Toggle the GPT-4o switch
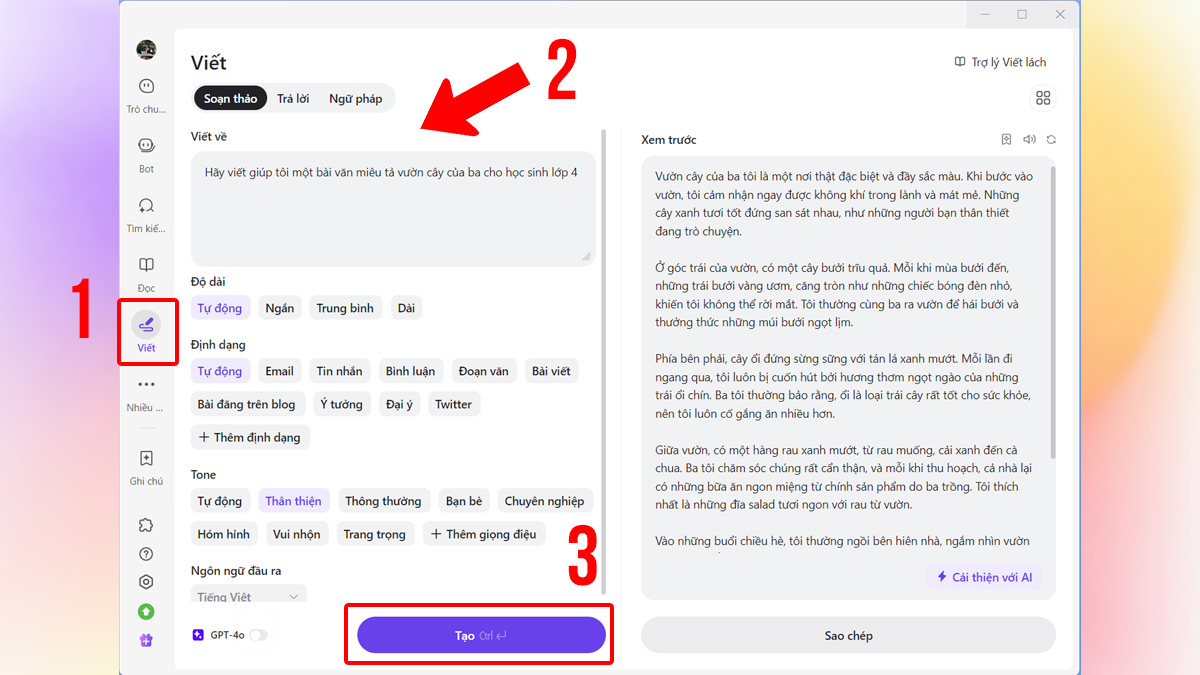Viewport: 1200px width, 675px height. click(258, 635)
